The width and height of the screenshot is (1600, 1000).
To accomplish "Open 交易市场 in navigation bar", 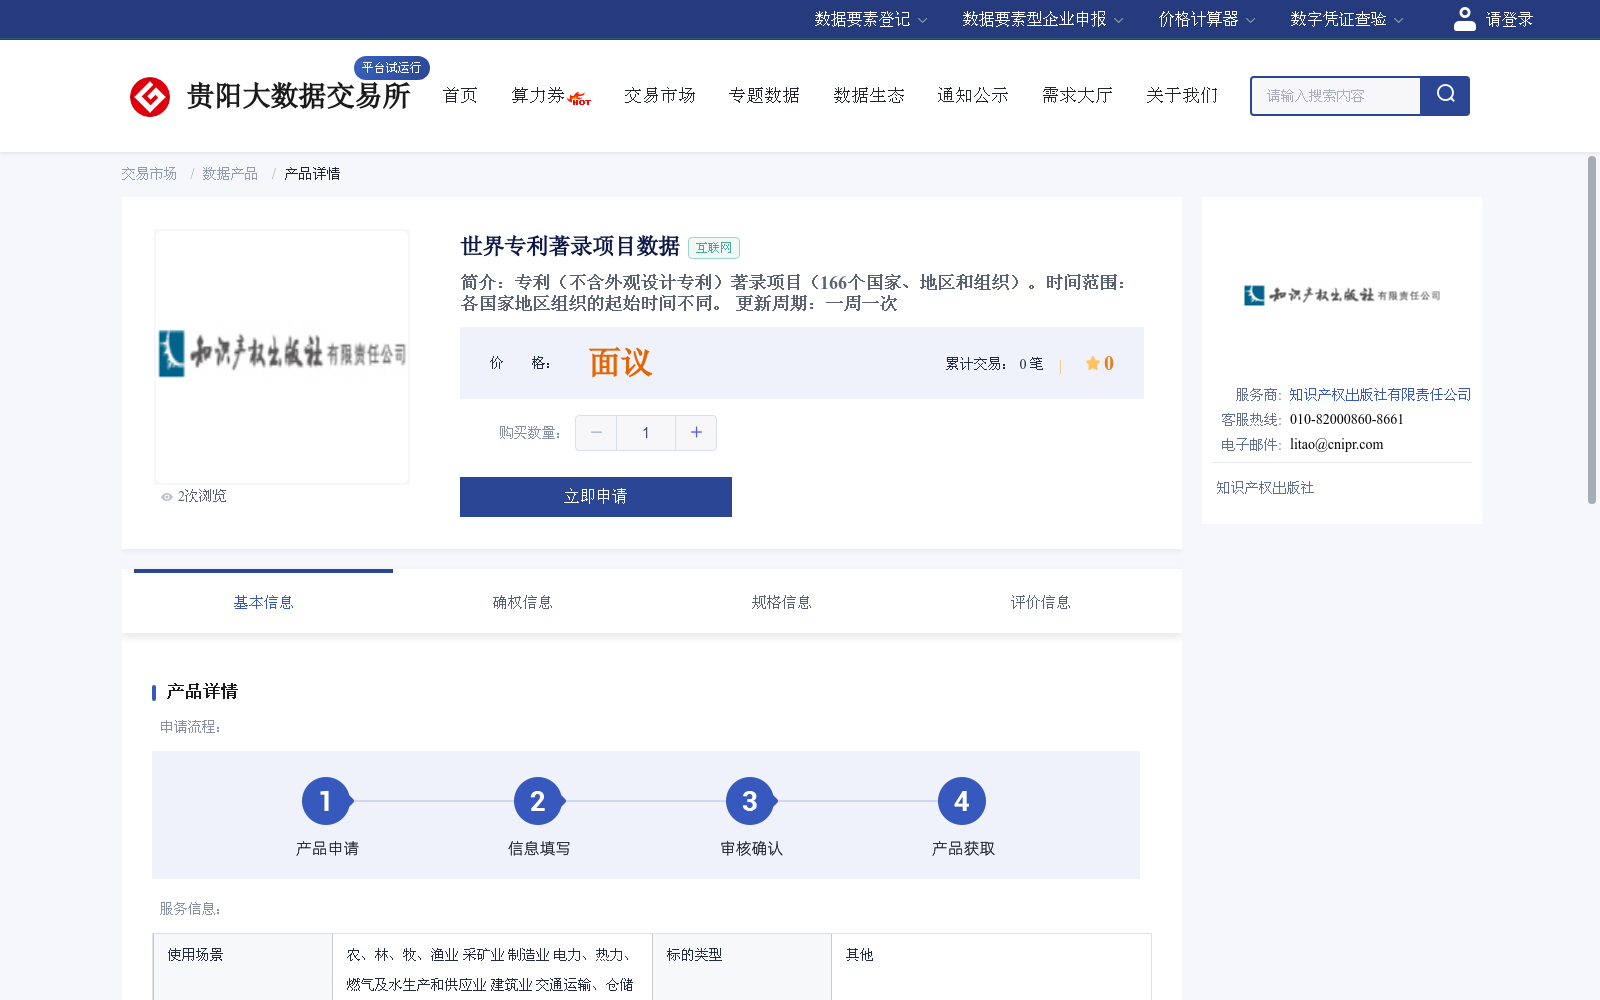I will pos(660,95).
